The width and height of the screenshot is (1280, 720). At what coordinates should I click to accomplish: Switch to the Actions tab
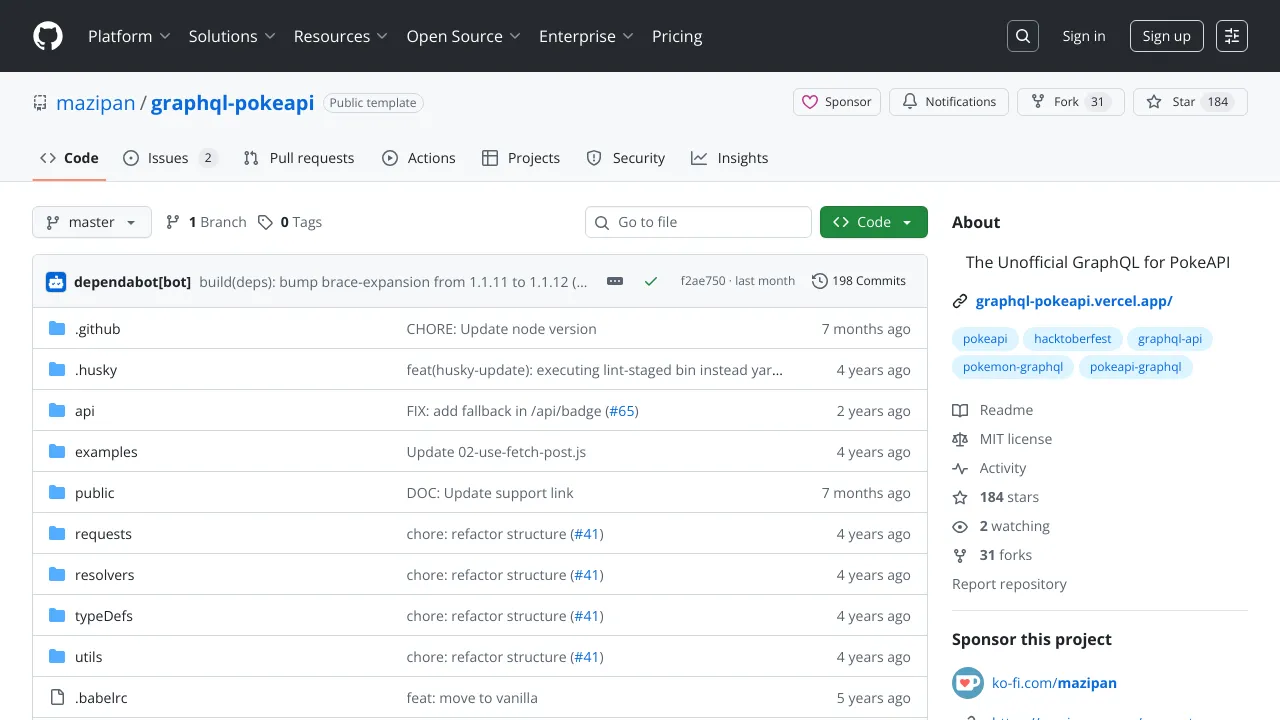(x=418, y=158)
